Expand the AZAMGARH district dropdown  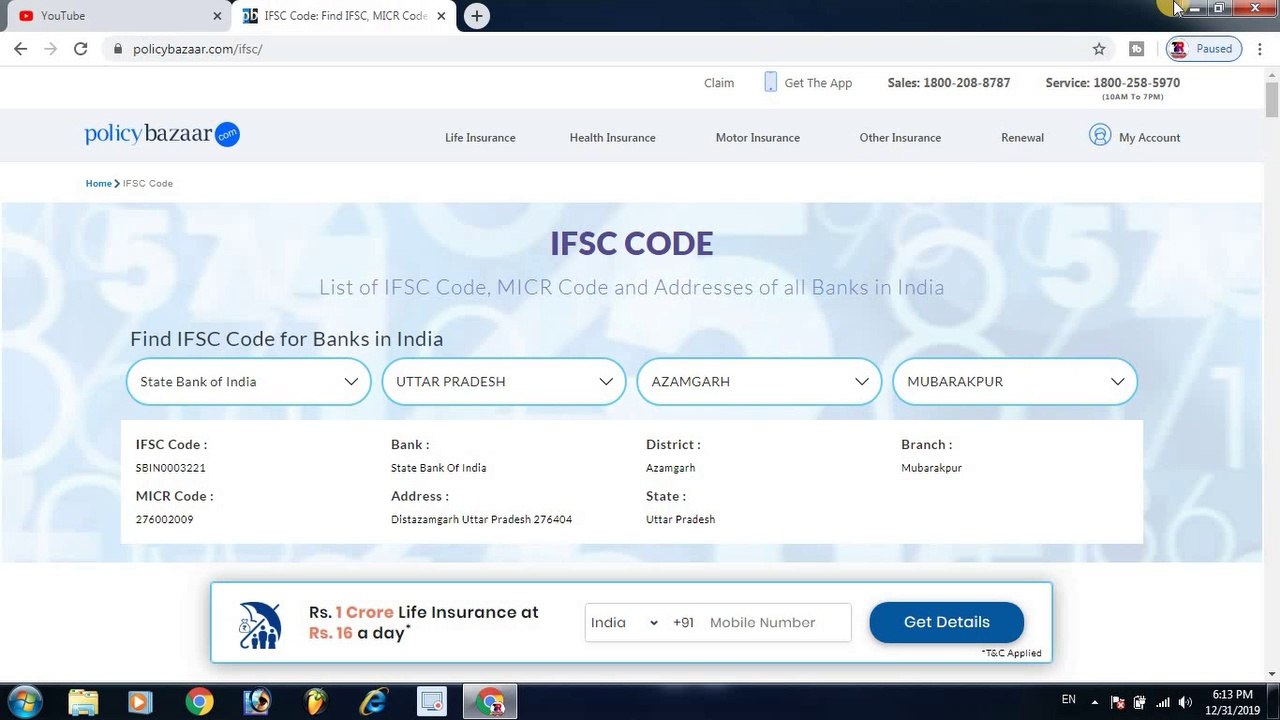tap(759, 381)
